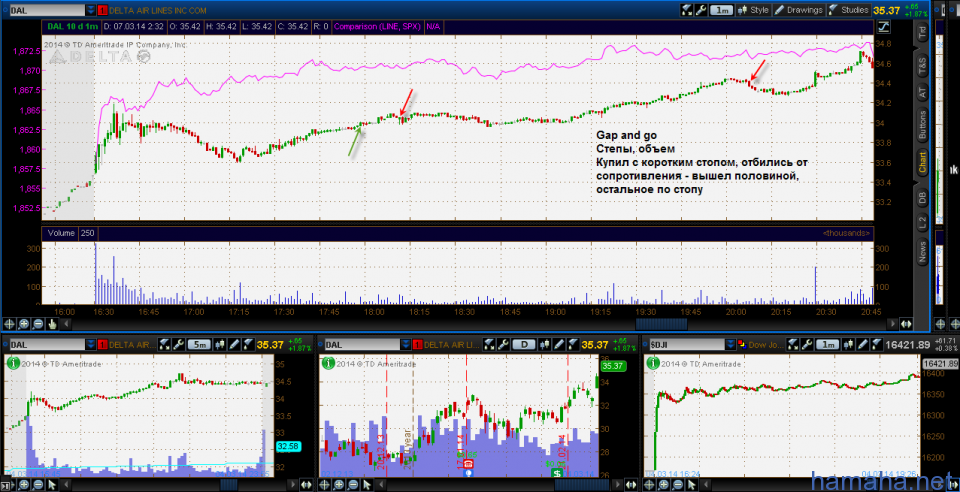Click the <thousands> volume unit label
The image size is (960, 492).
[x=847, y=233]
